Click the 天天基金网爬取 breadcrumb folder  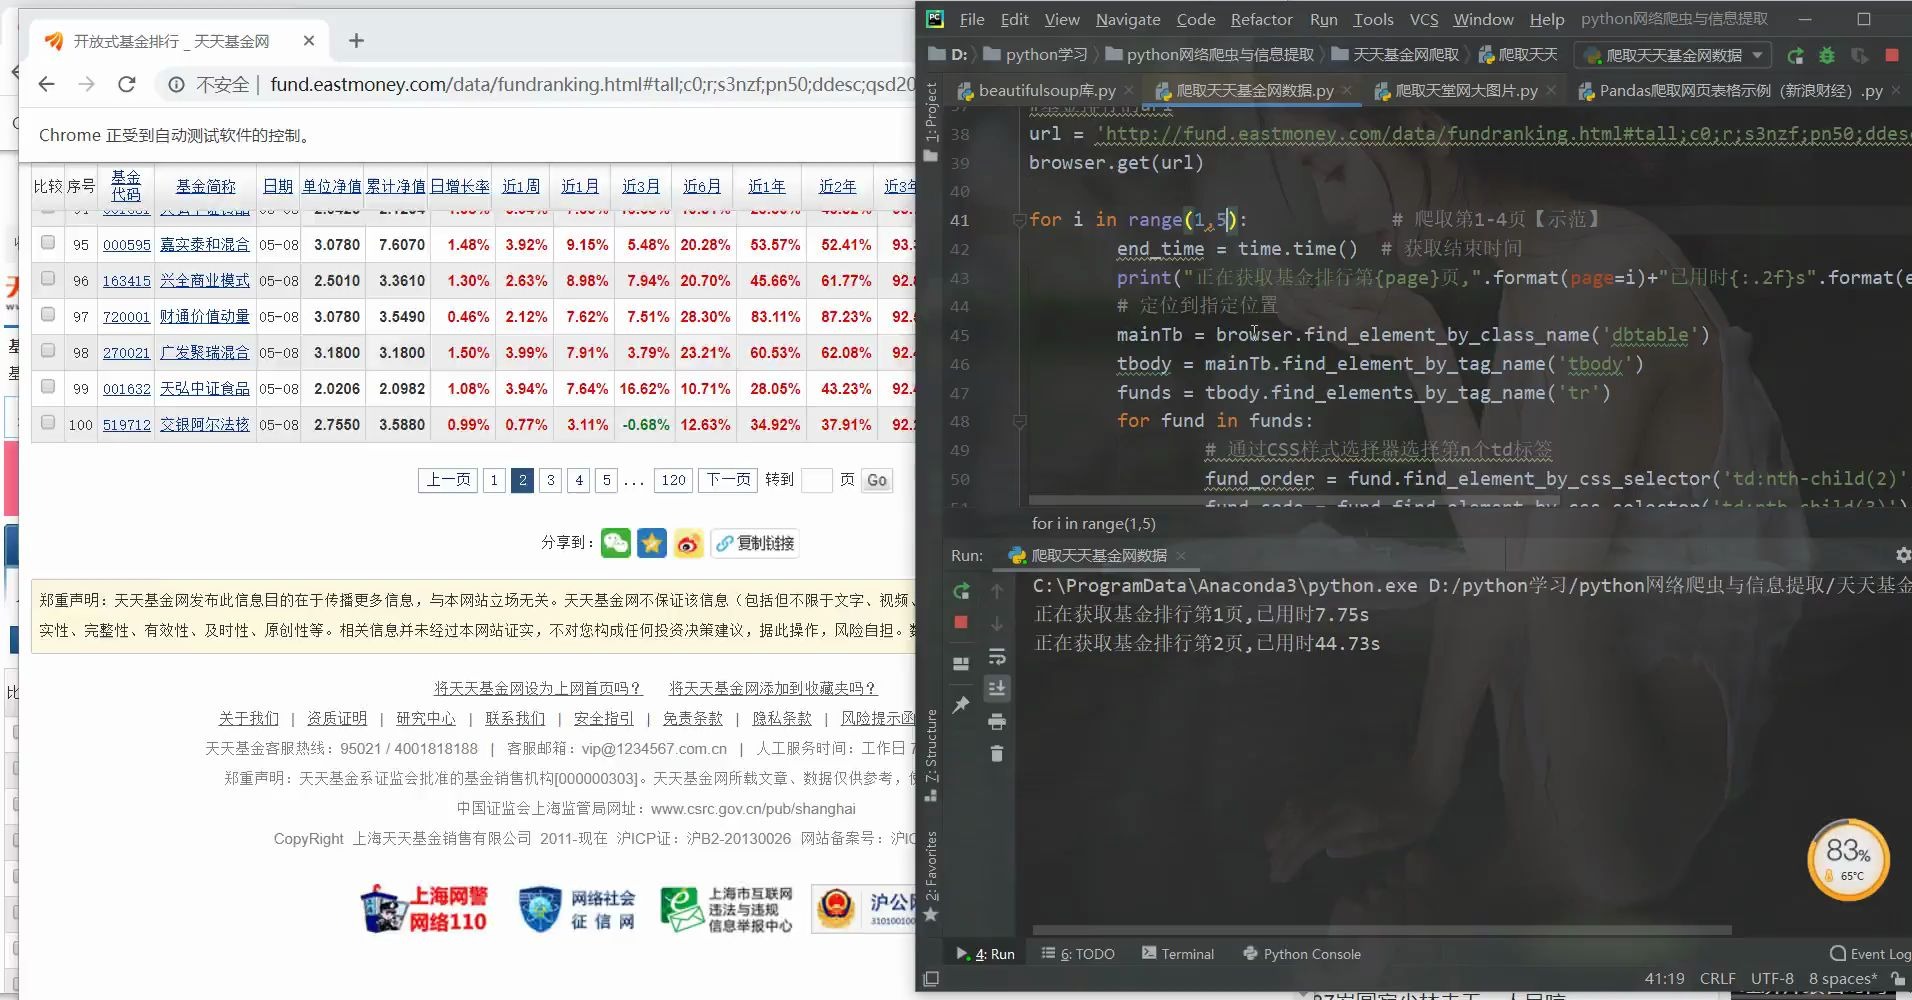click(1396, 55)
